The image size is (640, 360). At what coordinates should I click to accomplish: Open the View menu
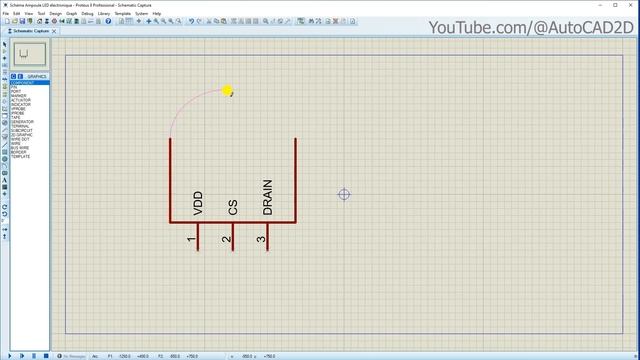[29, 13]
